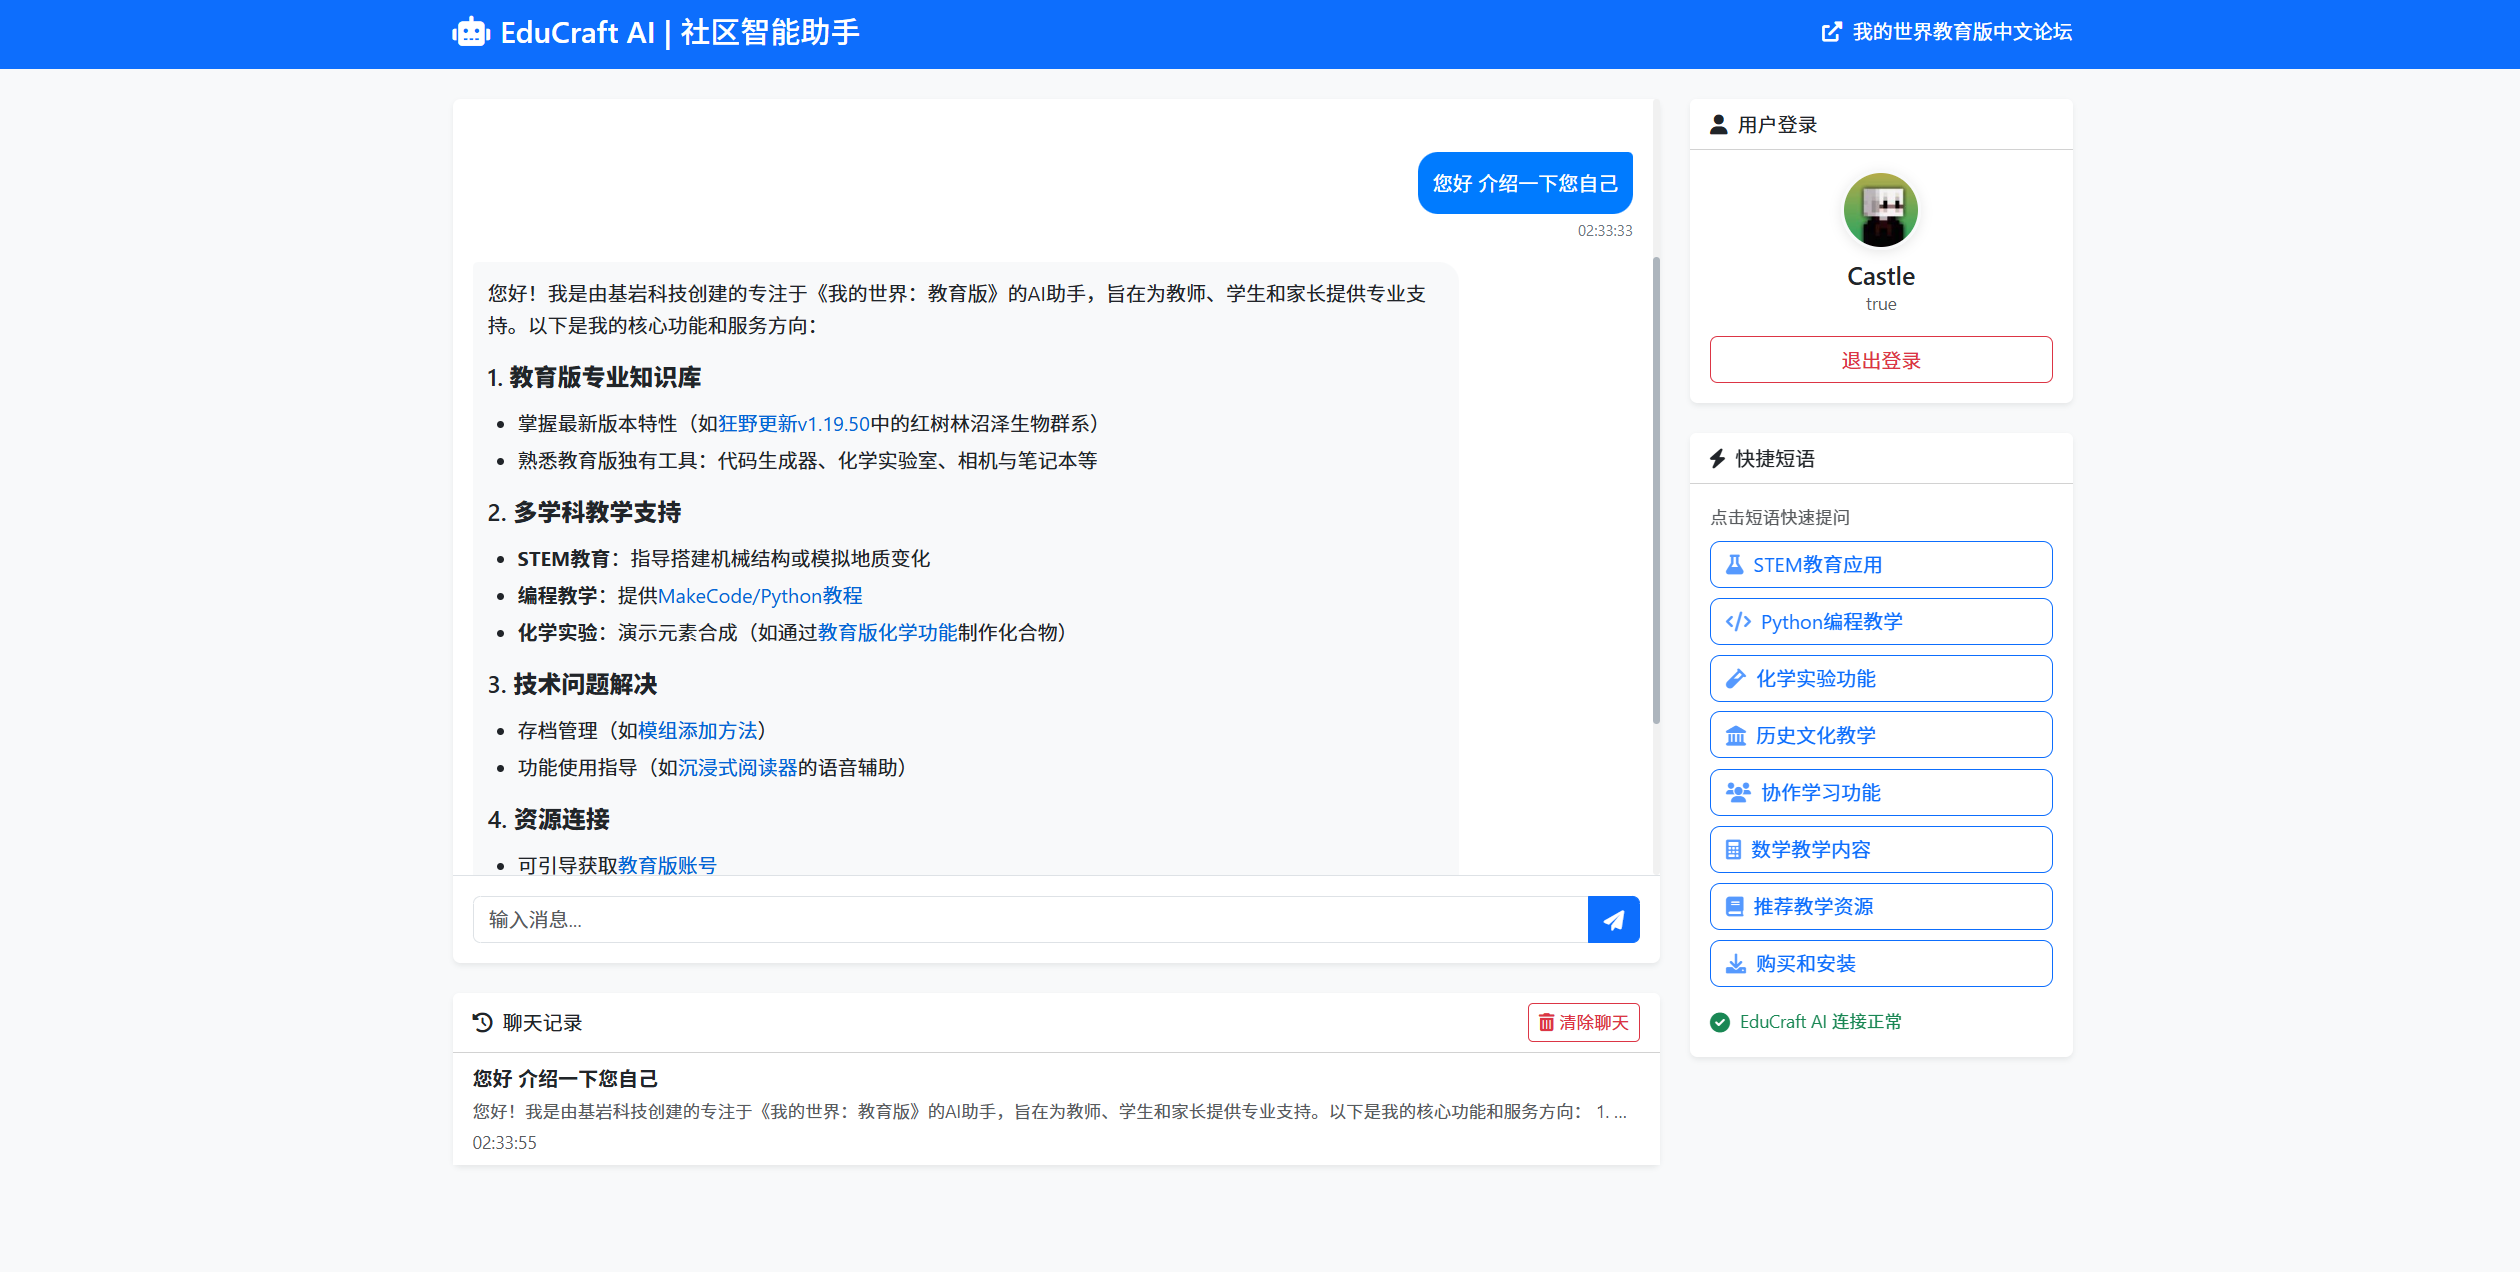Select the 历史文化教学 quick phrase
The height and width of the screenshot is (1272, 2520).
click(1881, 736)
